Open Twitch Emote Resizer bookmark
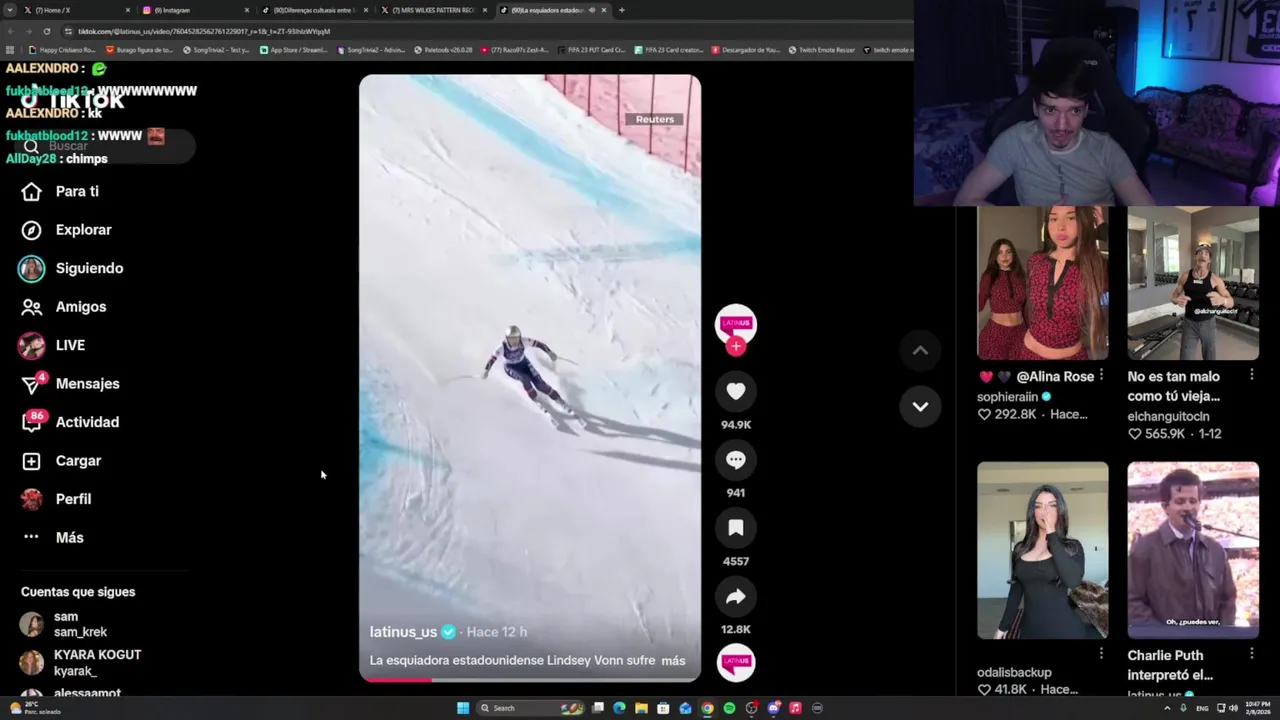This screenshot has height=720, width=1280. click(821, 49)
